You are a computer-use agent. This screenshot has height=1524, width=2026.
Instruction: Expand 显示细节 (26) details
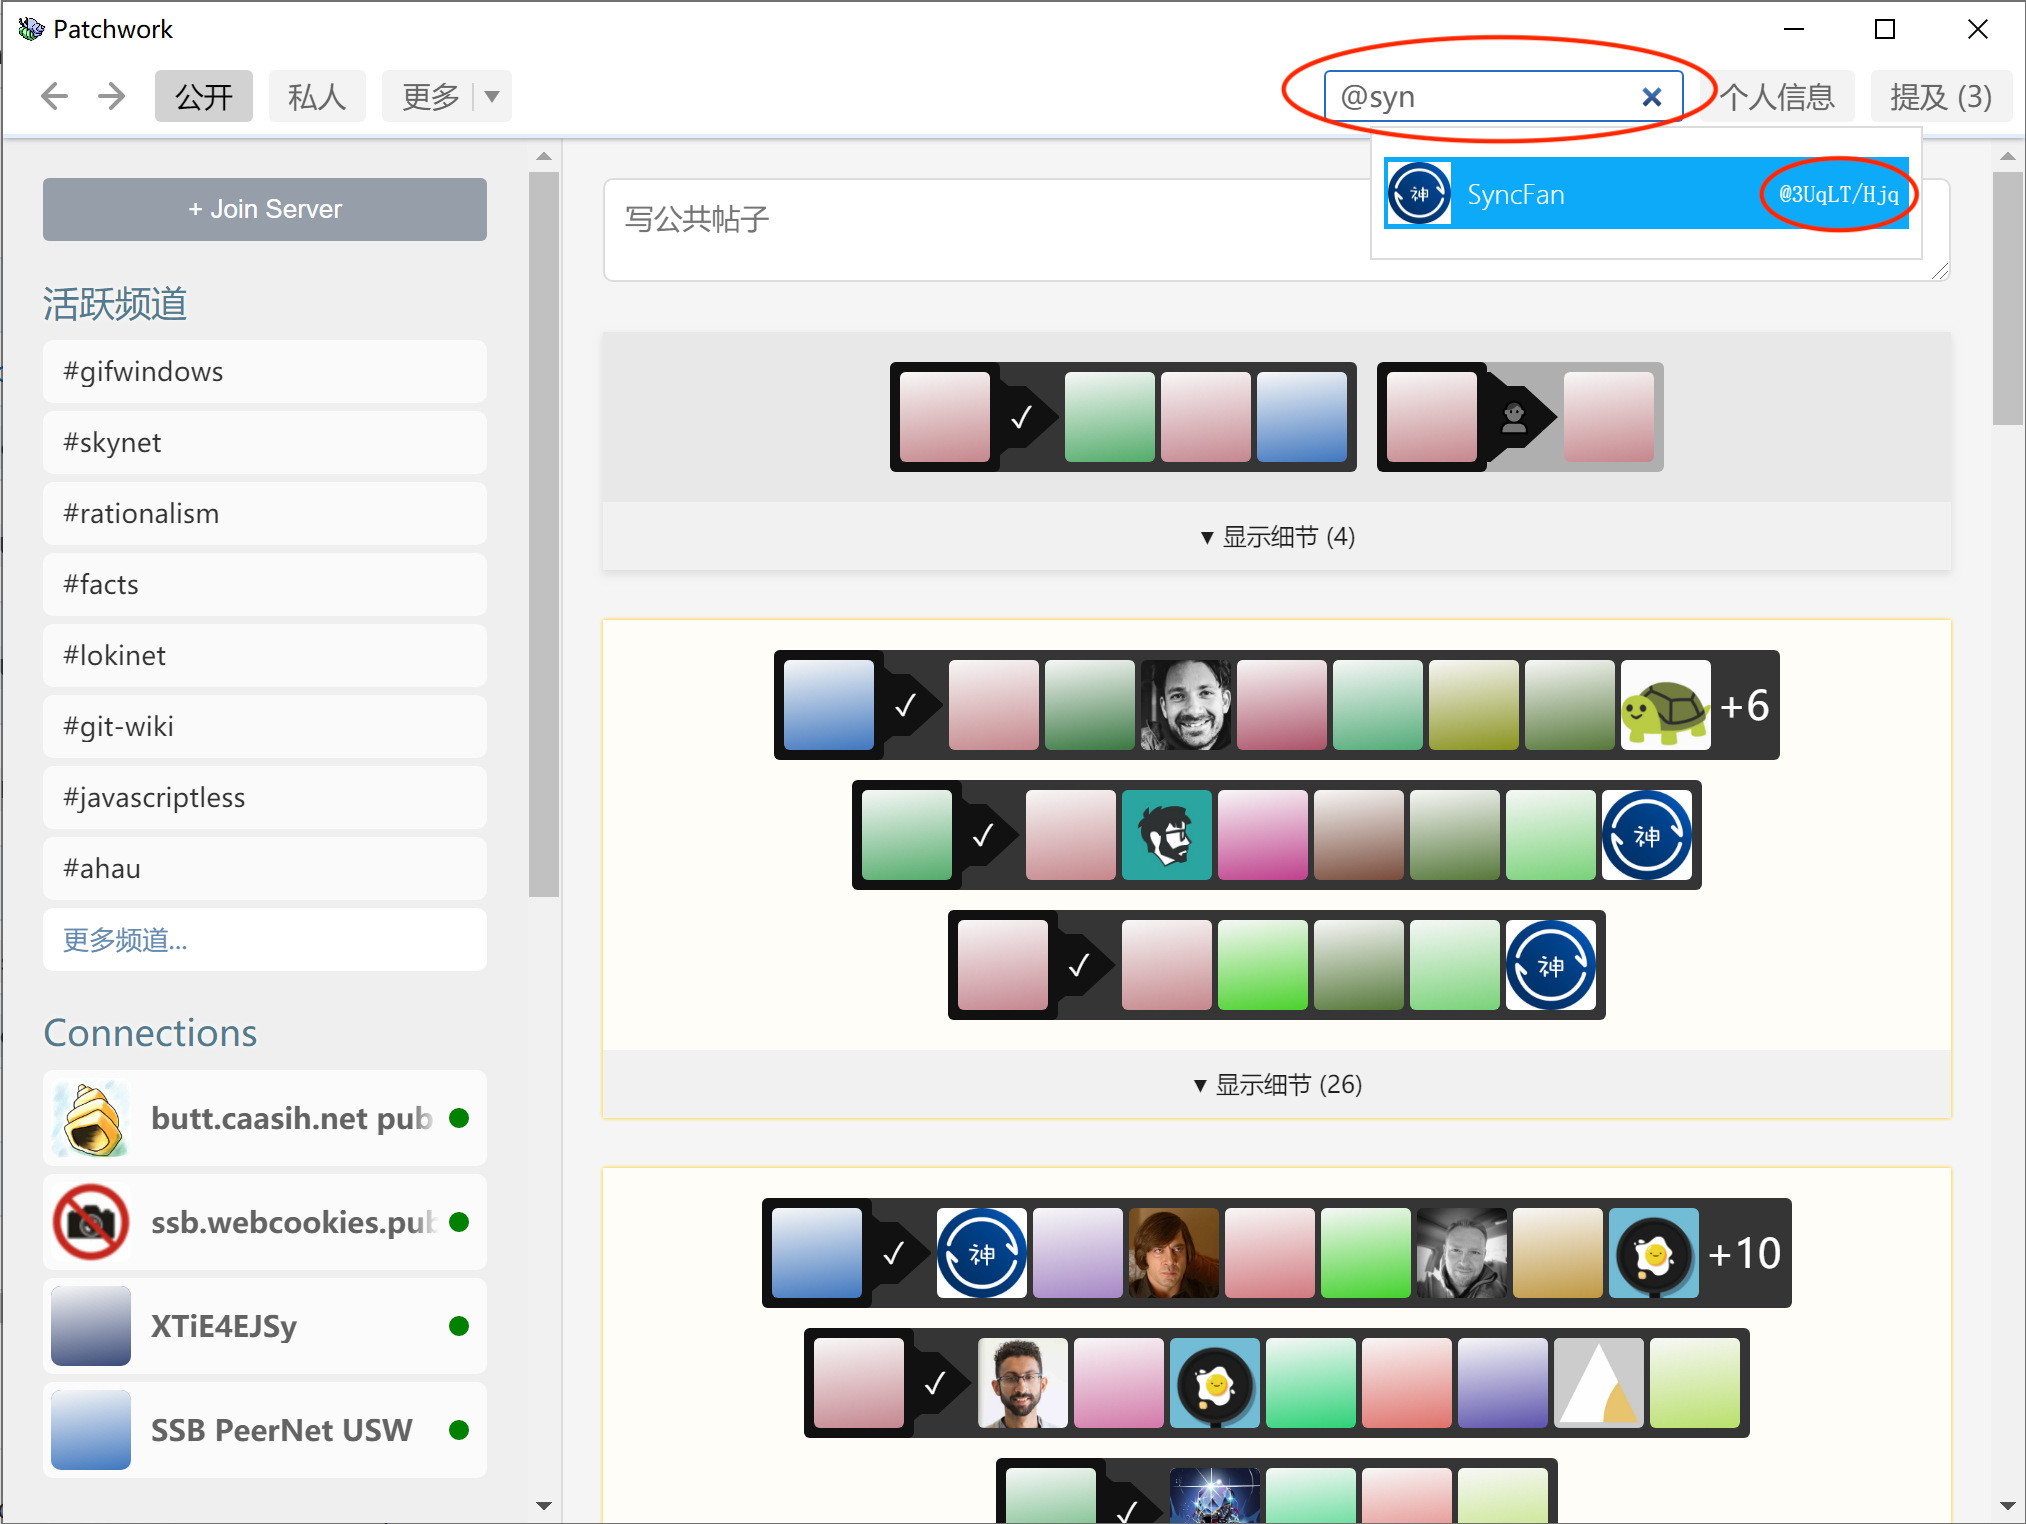(1277, 1085)
